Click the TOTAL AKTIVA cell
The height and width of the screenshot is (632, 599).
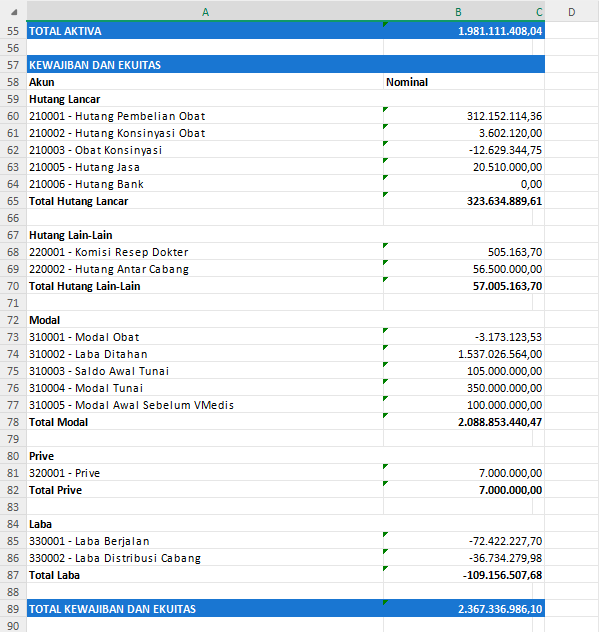pyautogui.click(x=205, y=31)
